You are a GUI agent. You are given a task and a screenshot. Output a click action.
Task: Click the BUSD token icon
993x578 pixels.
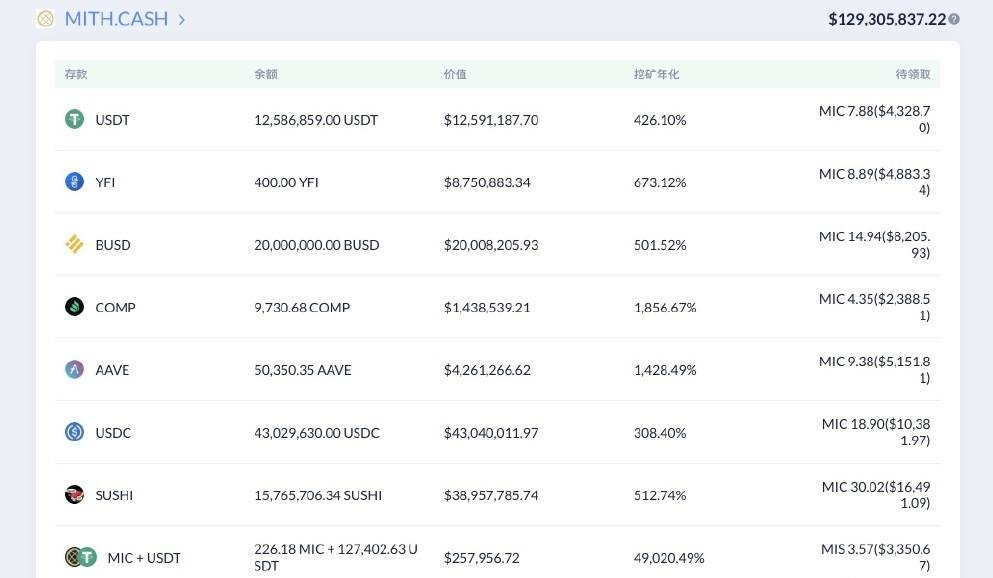point(74,244)
